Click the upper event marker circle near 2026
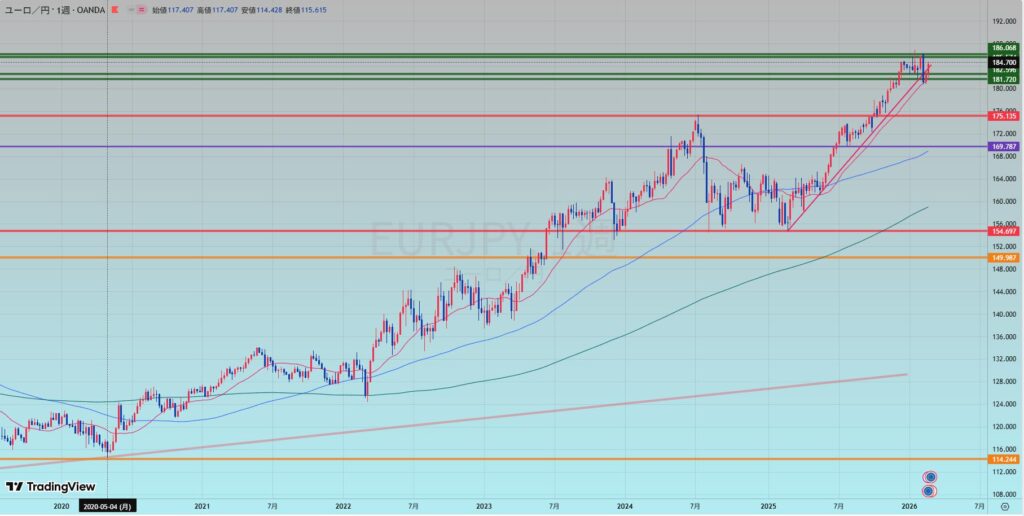 click(x=930, y=478)
